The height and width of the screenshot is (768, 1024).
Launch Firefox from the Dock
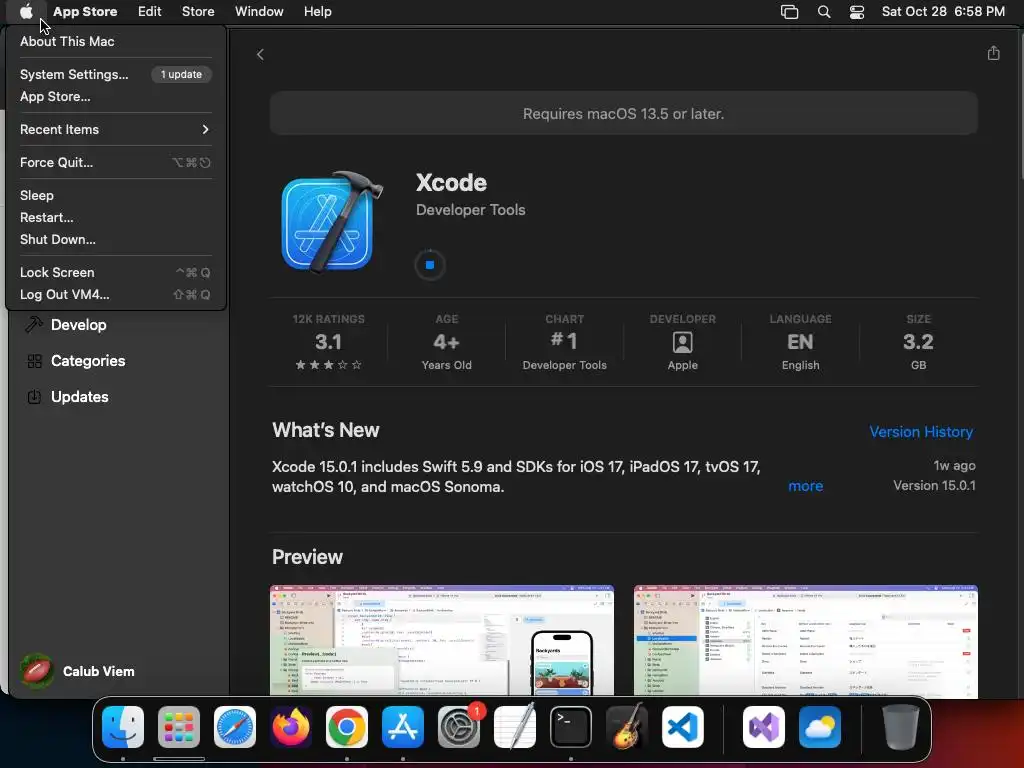click(x=291, y=727)
